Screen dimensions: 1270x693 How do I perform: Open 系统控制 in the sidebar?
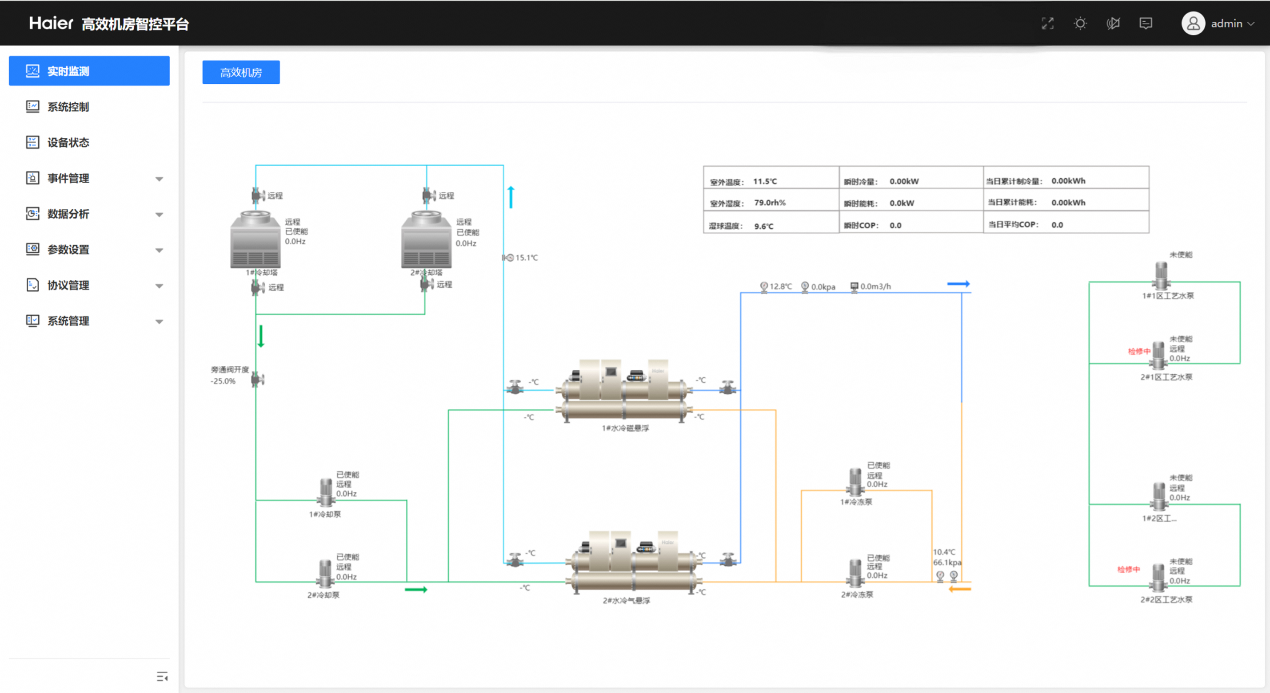[89, 107]
